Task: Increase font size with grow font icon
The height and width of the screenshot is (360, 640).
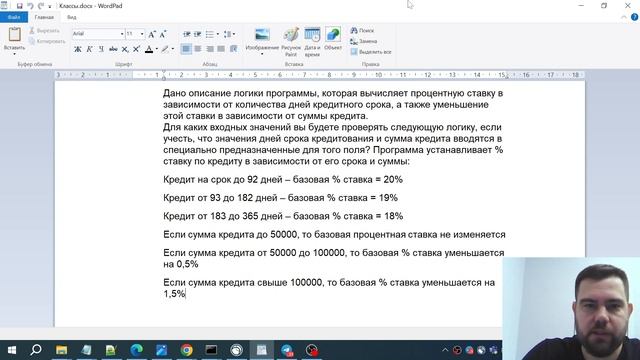Action: pos(152,34)
